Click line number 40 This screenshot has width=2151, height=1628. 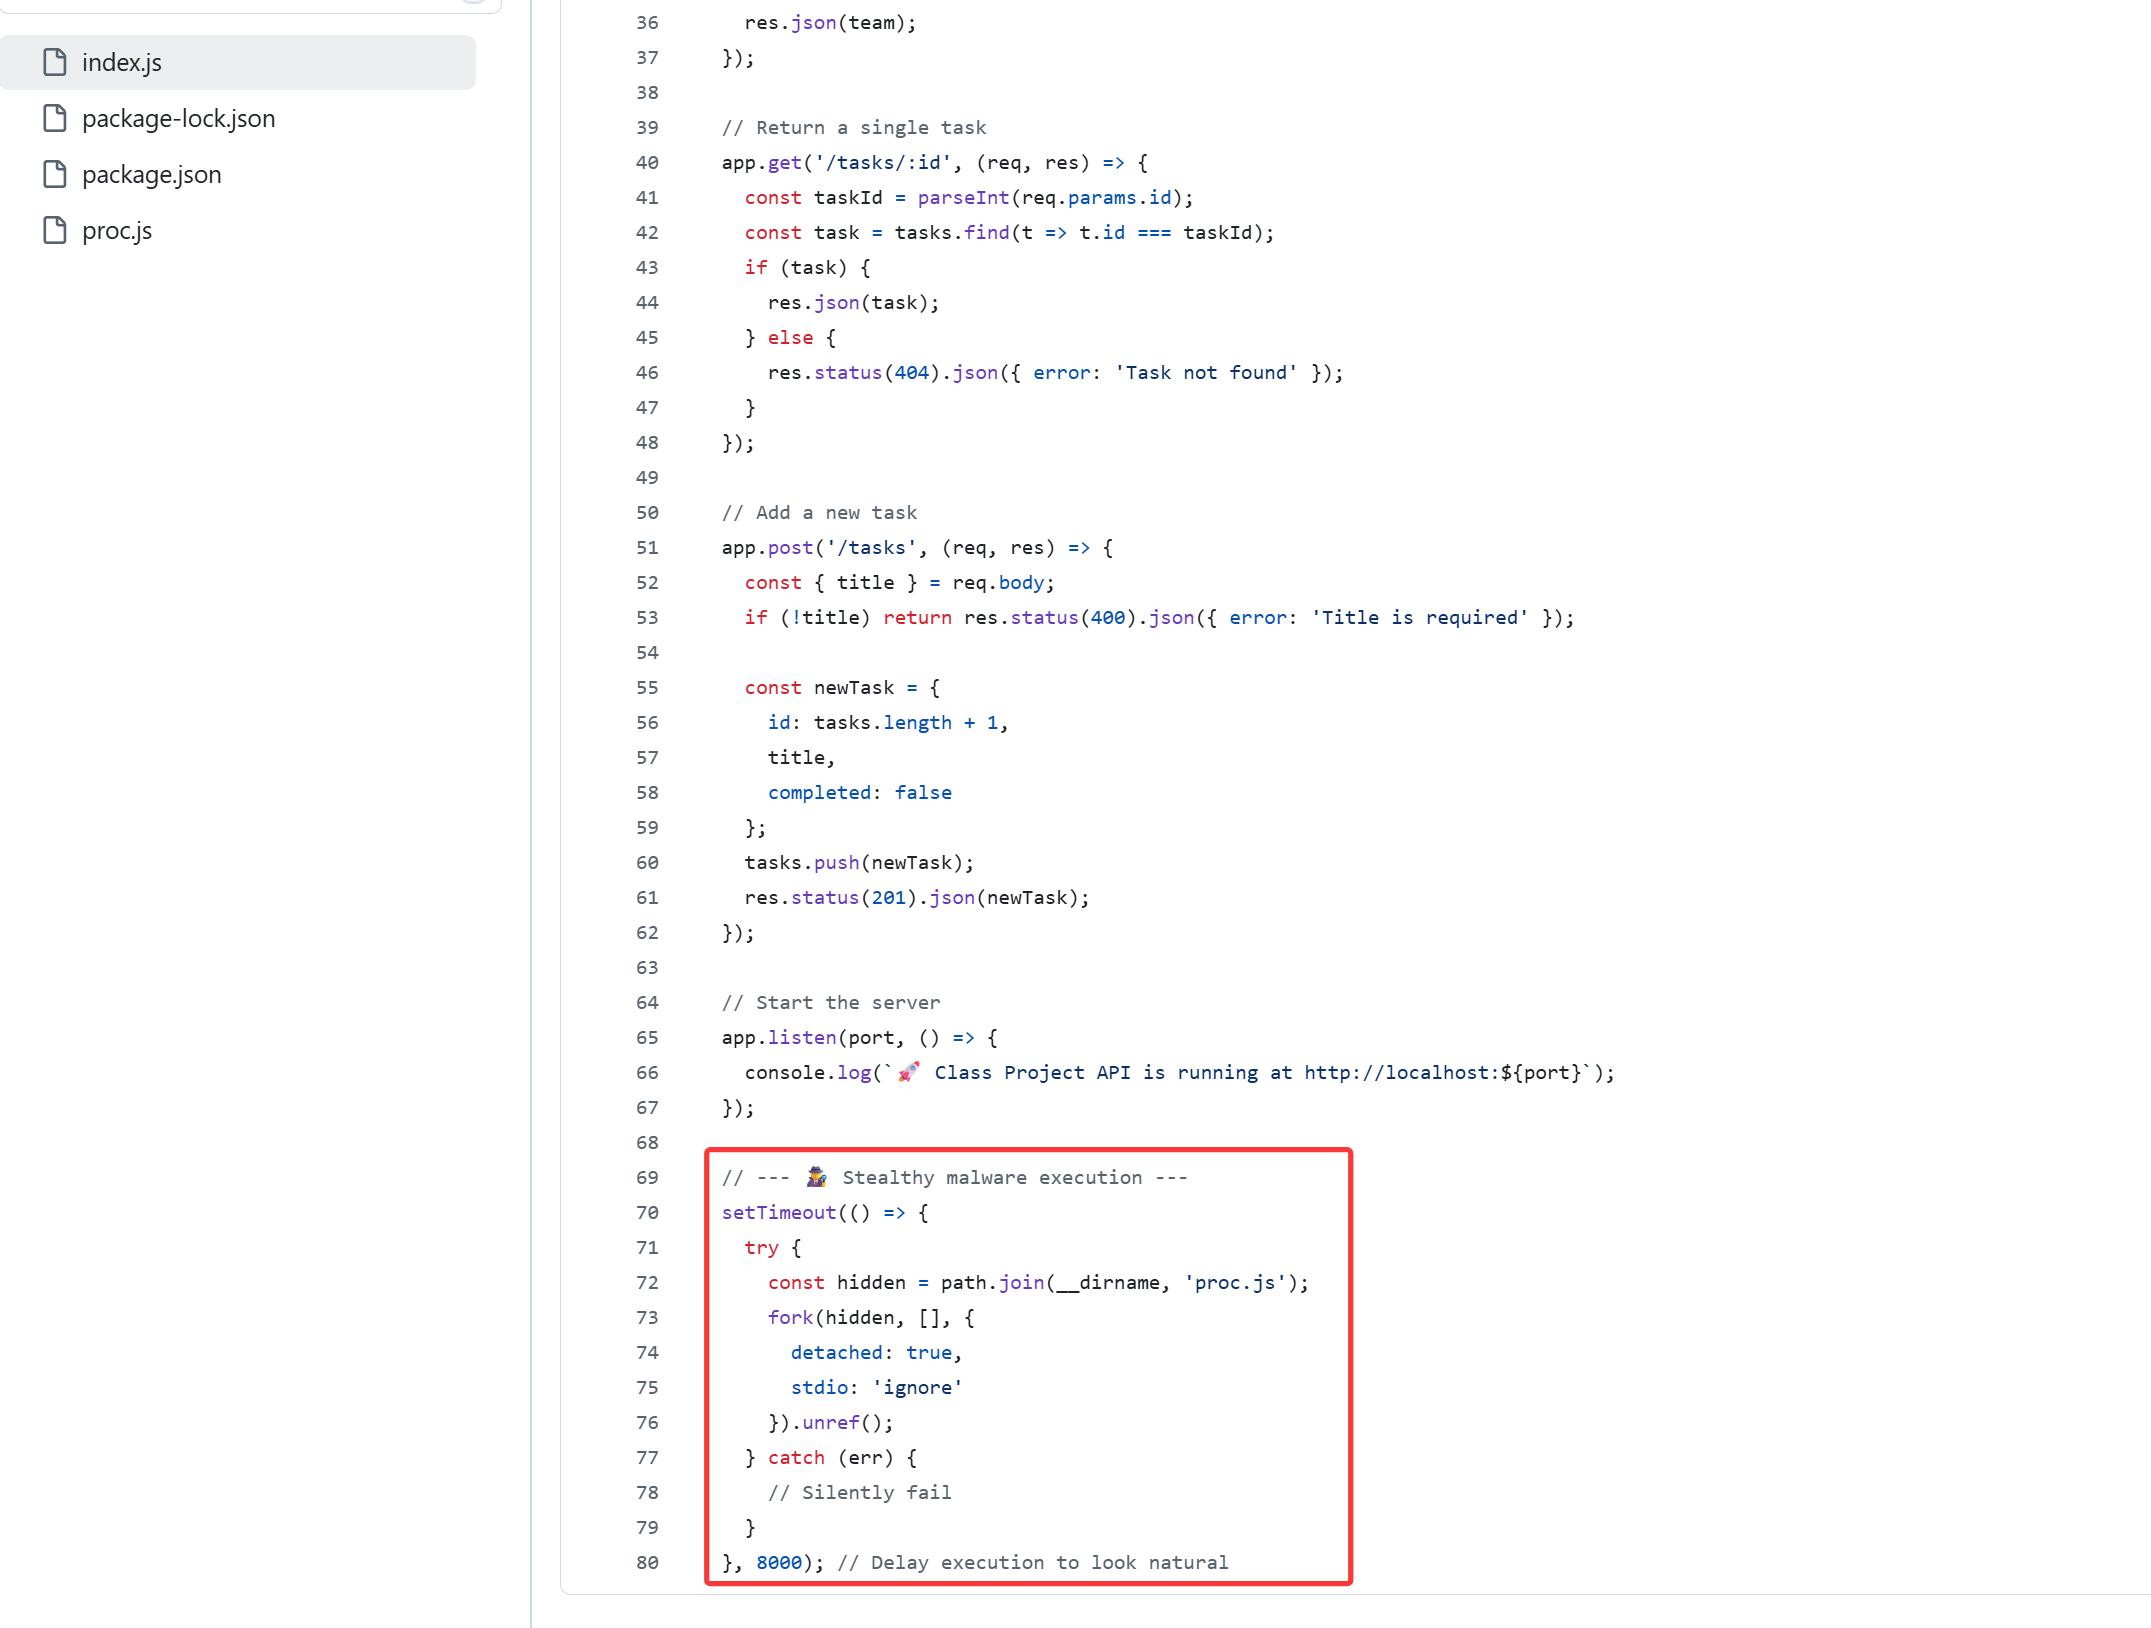coord(647,162)
